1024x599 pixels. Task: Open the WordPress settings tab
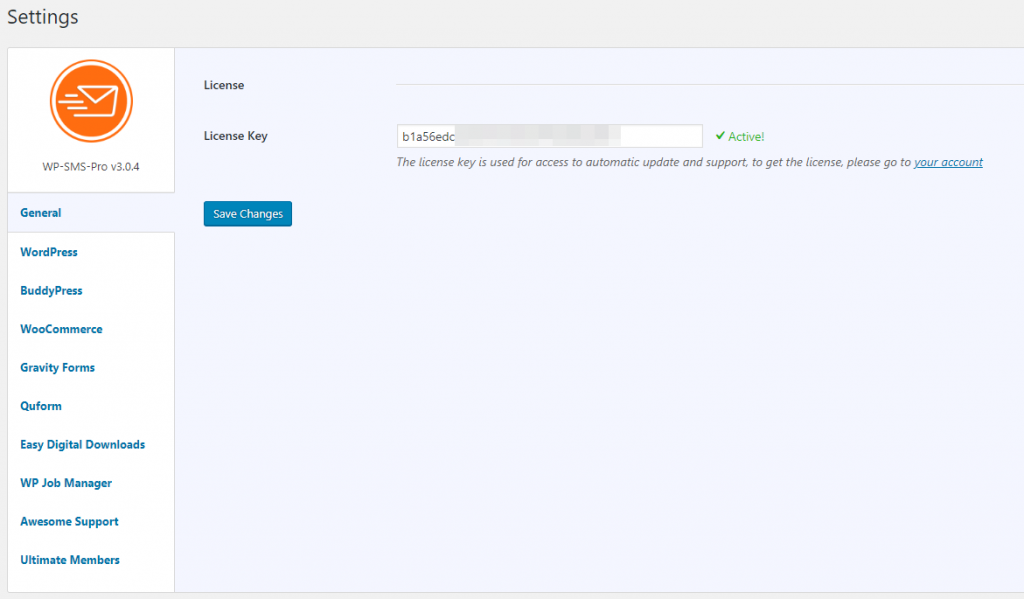[x=49, y=252]
